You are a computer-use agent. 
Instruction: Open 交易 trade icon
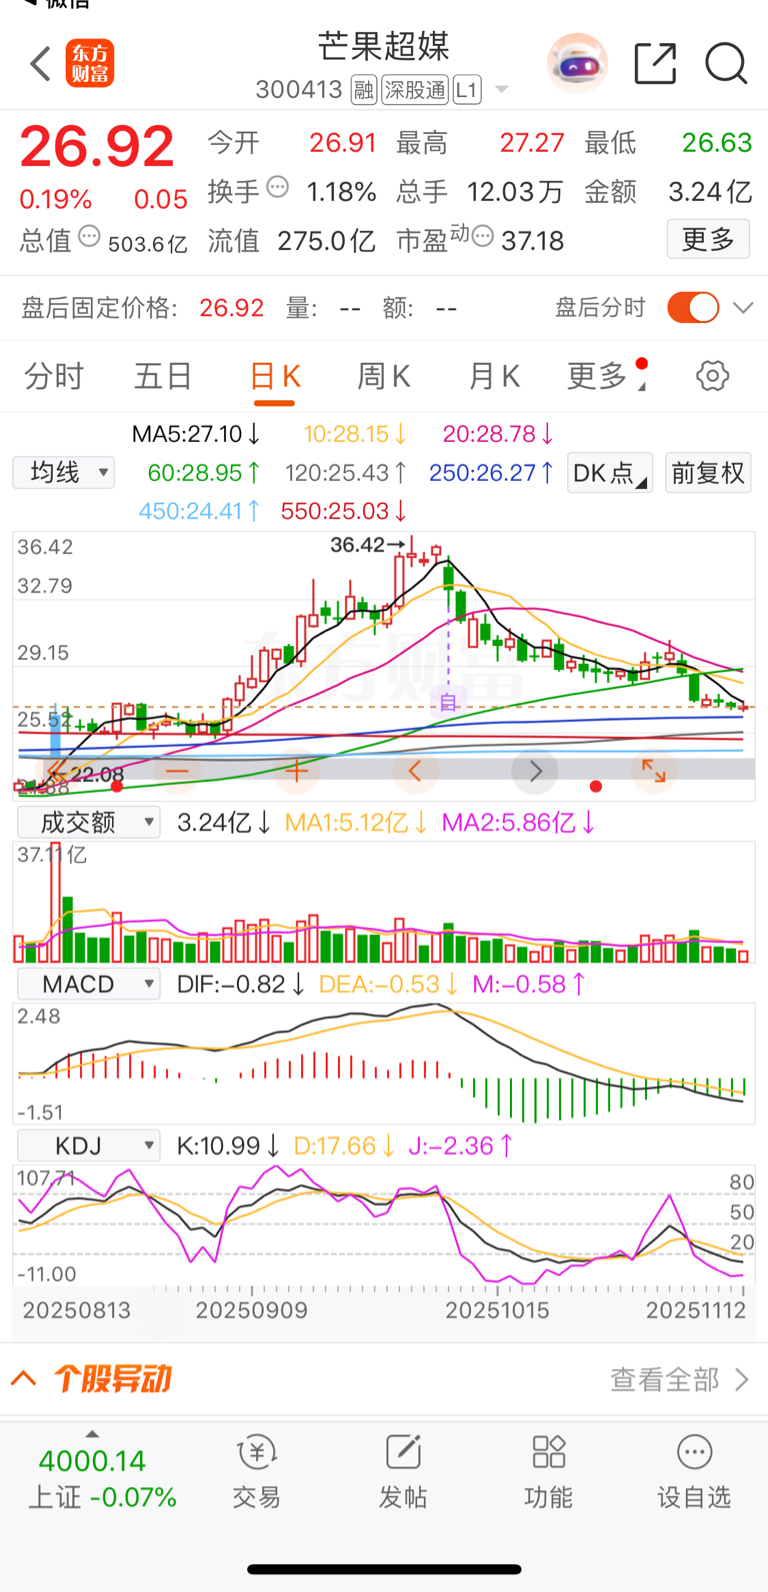click(257, 1452)
